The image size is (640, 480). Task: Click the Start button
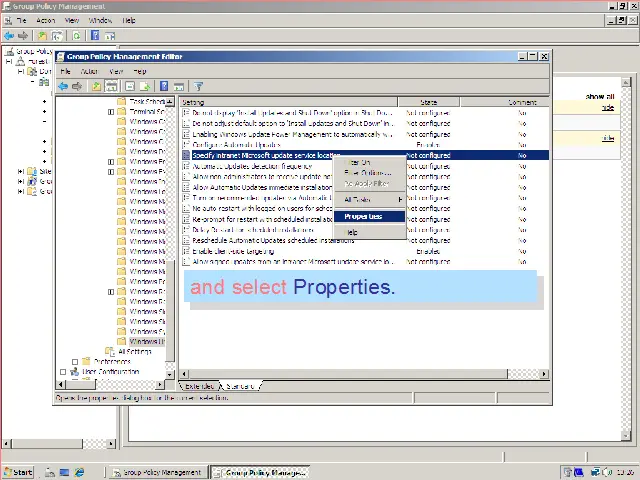(x=18, y=472)
